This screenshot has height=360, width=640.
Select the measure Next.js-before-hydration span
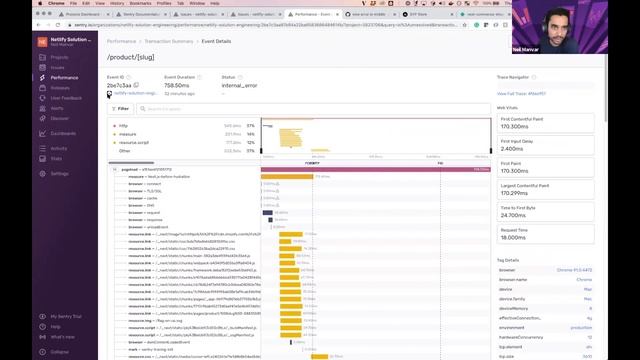(159, 177)
